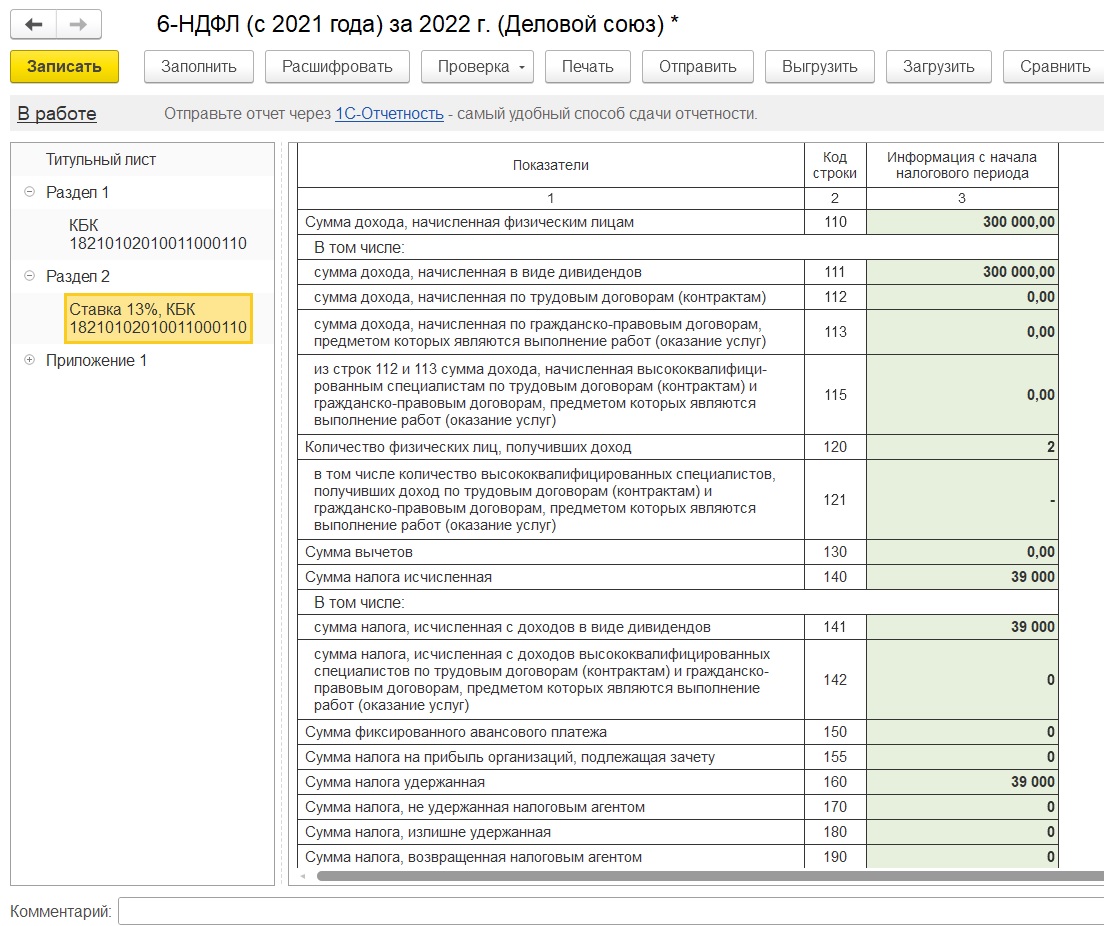Click text 'Сумма налога, излишне удержанная'
This screenshot has width=1104, height=926.
click(x=427, y=832)
